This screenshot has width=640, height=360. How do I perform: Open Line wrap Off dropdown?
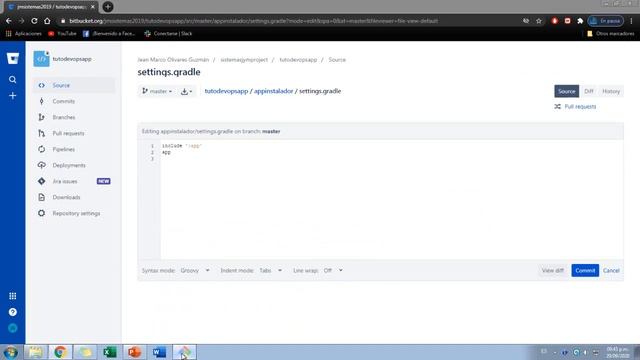tap(333, 271)
